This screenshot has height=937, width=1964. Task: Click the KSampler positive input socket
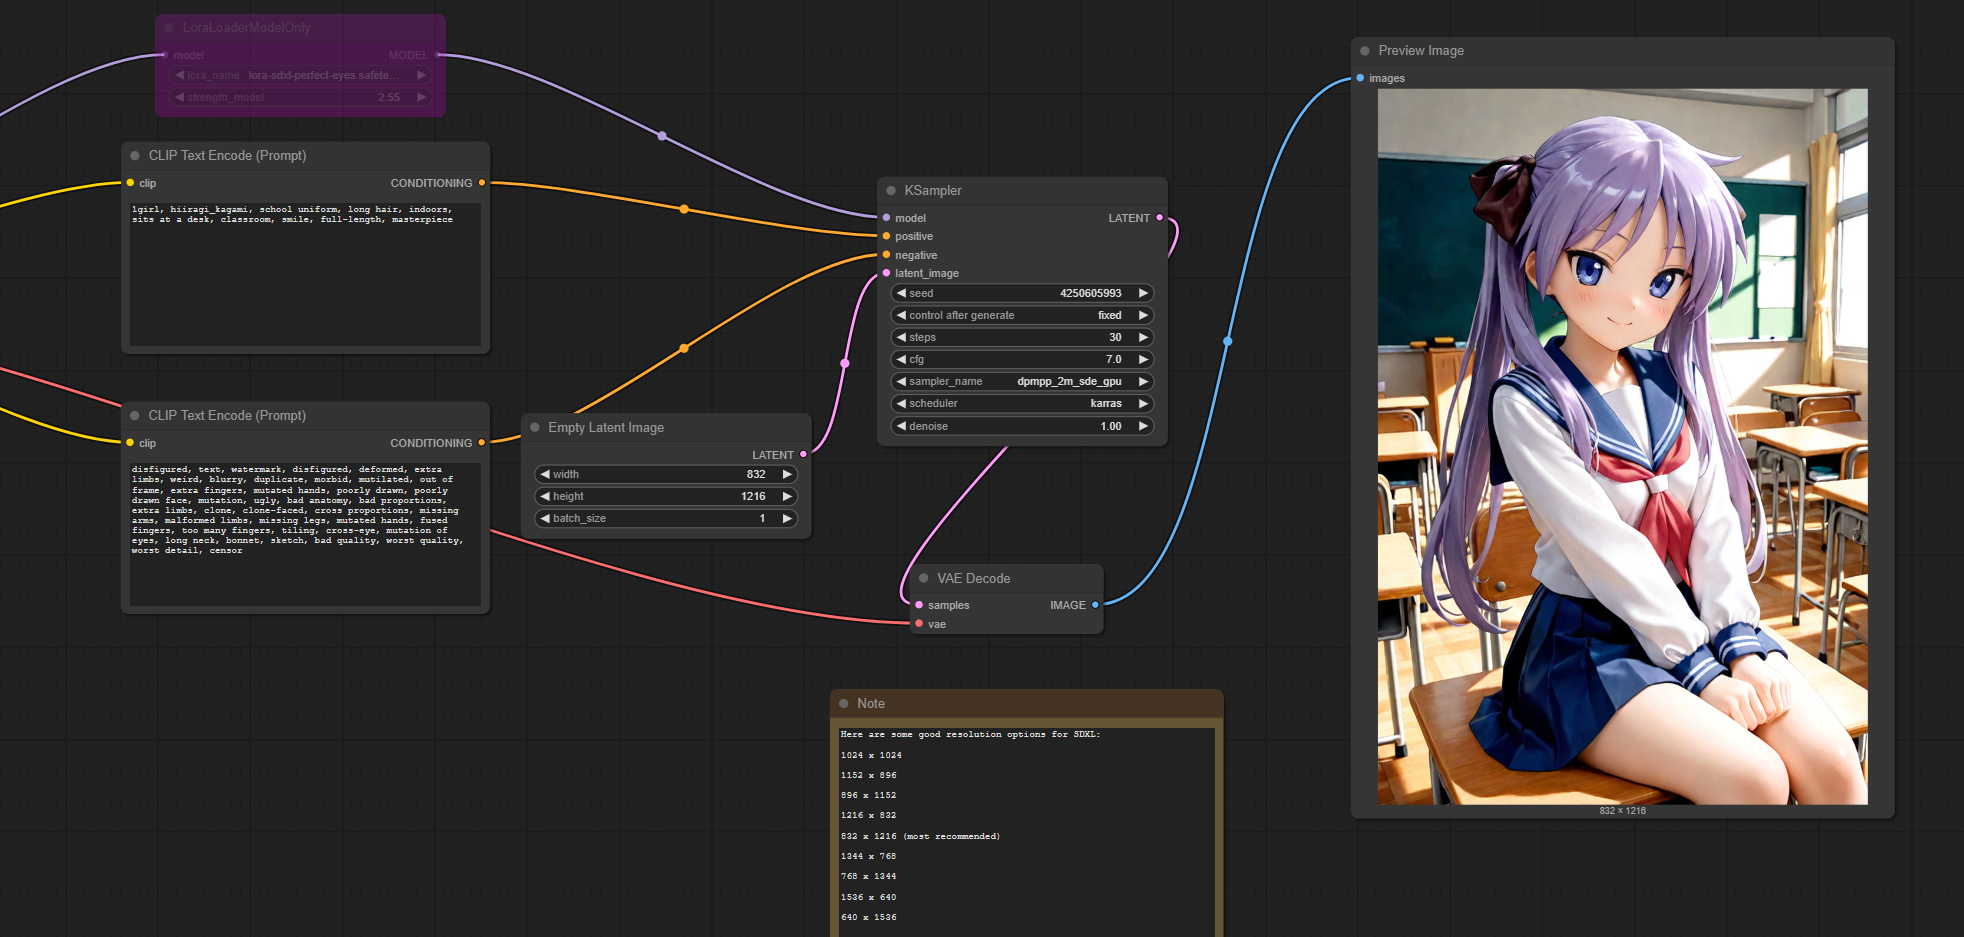coord(886,236)
